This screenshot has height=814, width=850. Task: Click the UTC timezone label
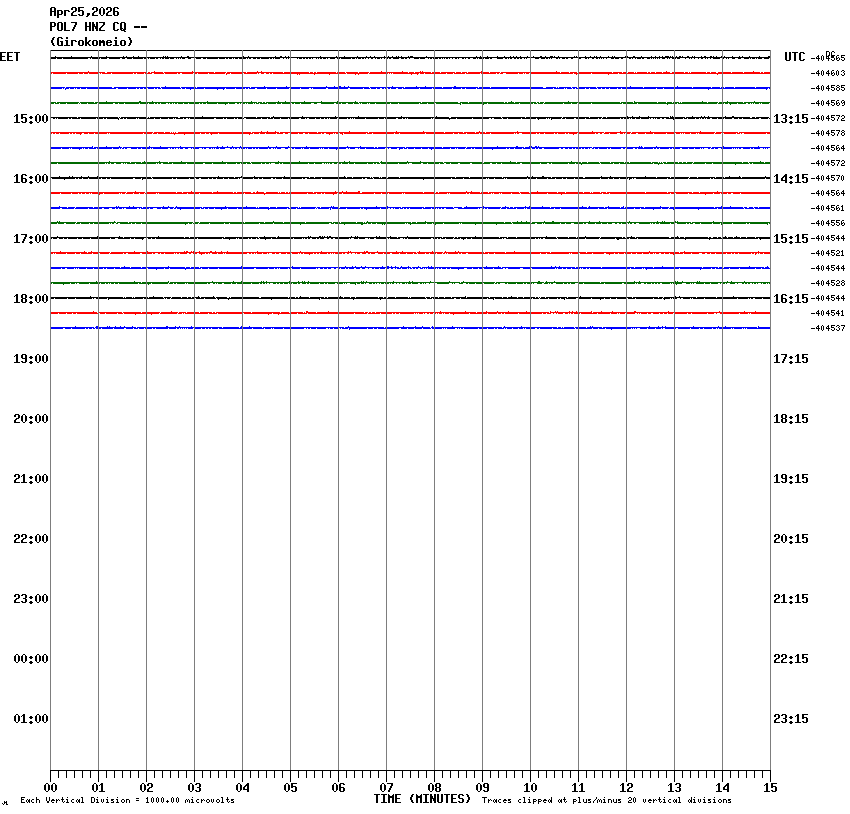(794, 57)
